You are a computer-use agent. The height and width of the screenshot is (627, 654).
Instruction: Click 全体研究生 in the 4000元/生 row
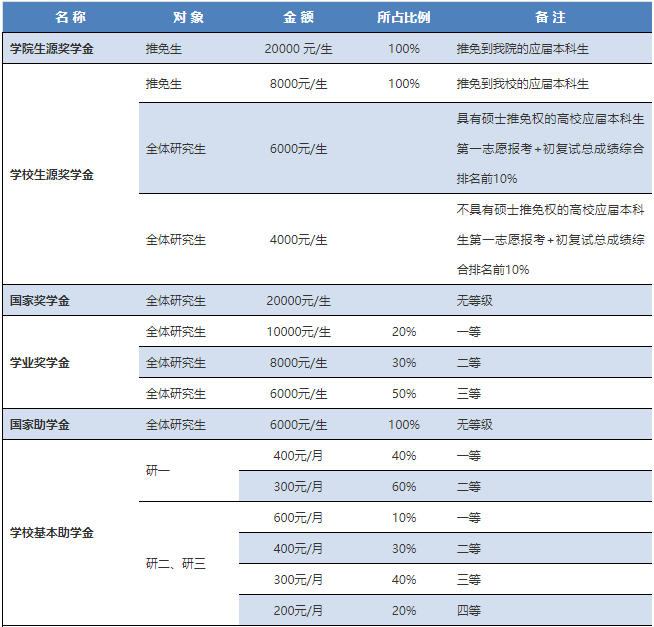[176, 240]
